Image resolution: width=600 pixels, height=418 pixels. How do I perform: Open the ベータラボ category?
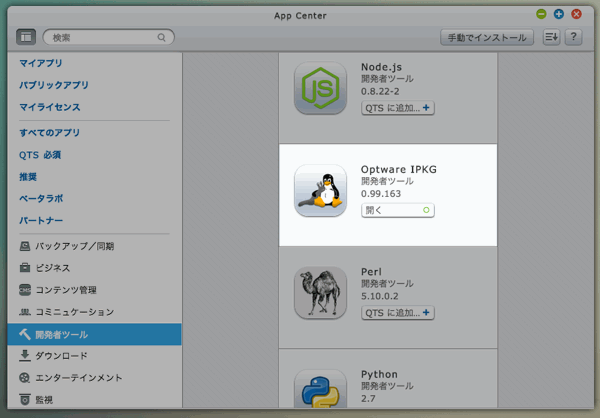pos(41,199)
